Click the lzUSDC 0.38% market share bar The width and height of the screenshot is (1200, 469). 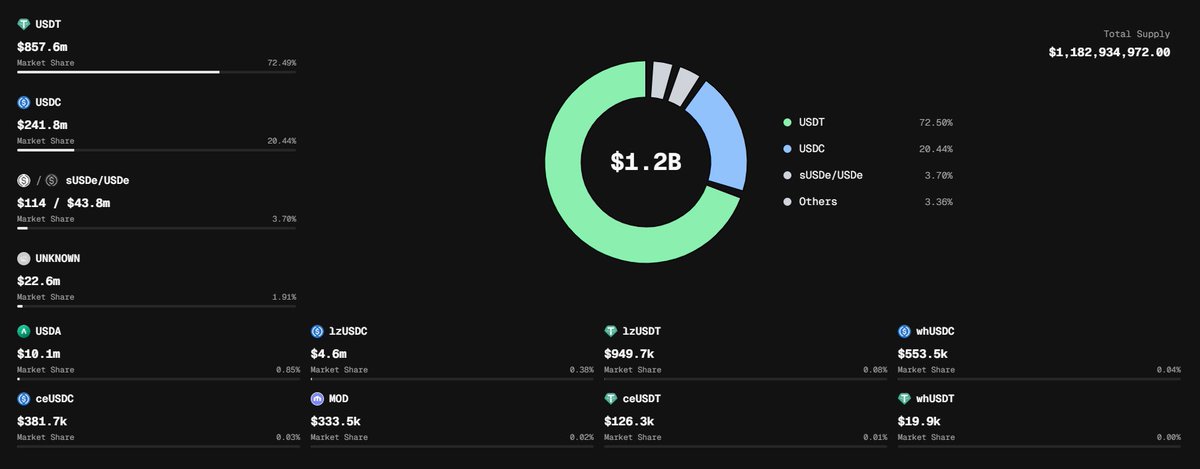[452, 379]
